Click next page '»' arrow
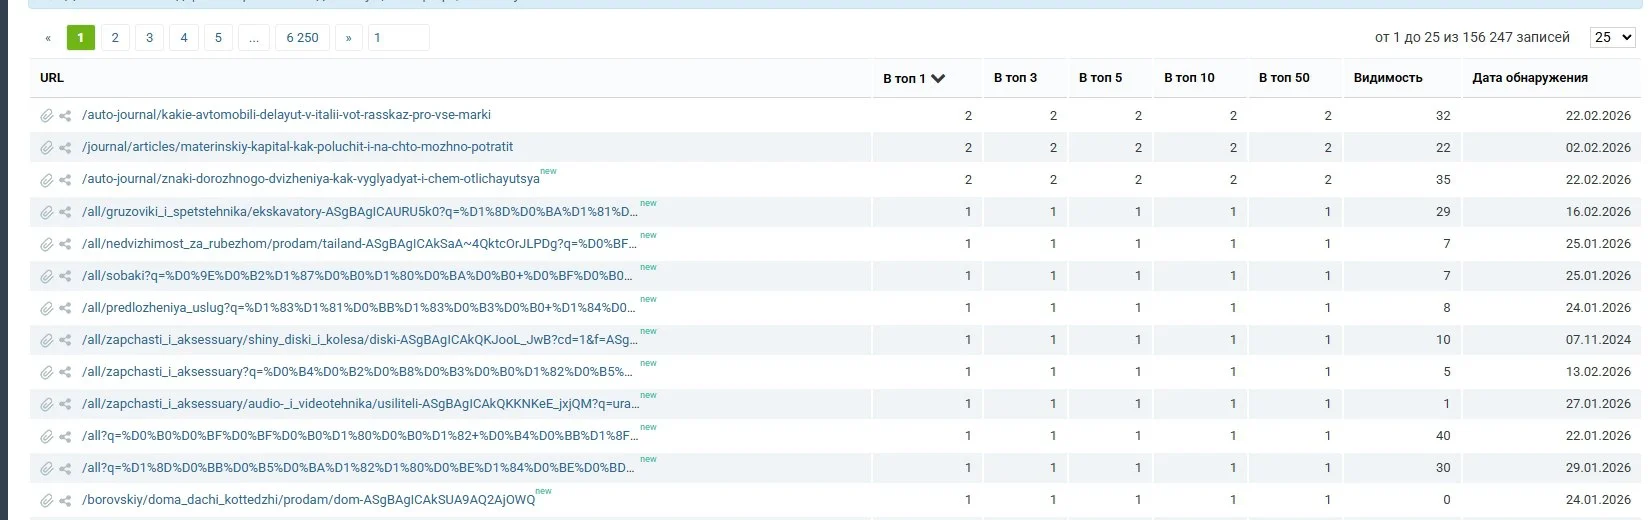1649x520 pixels. point(348,38)
